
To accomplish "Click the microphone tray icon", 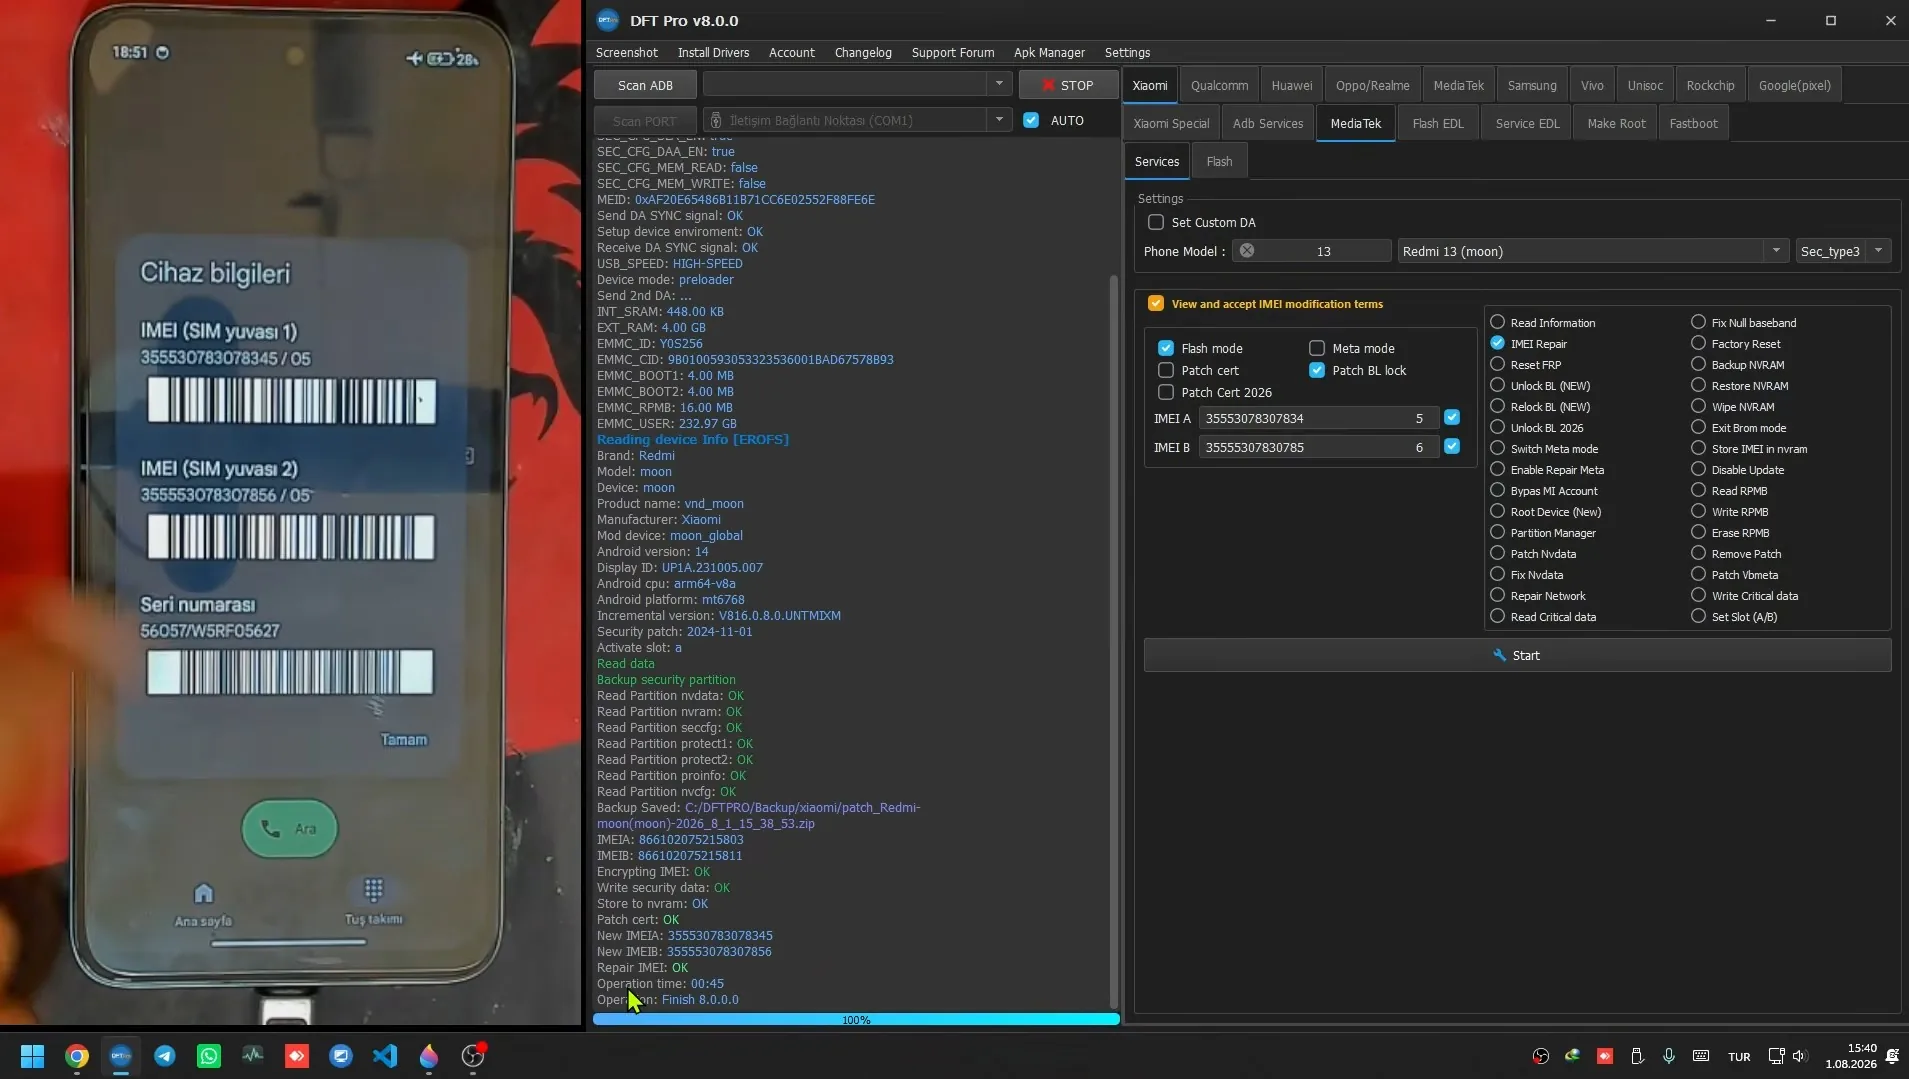I will coord(1669,1056).
